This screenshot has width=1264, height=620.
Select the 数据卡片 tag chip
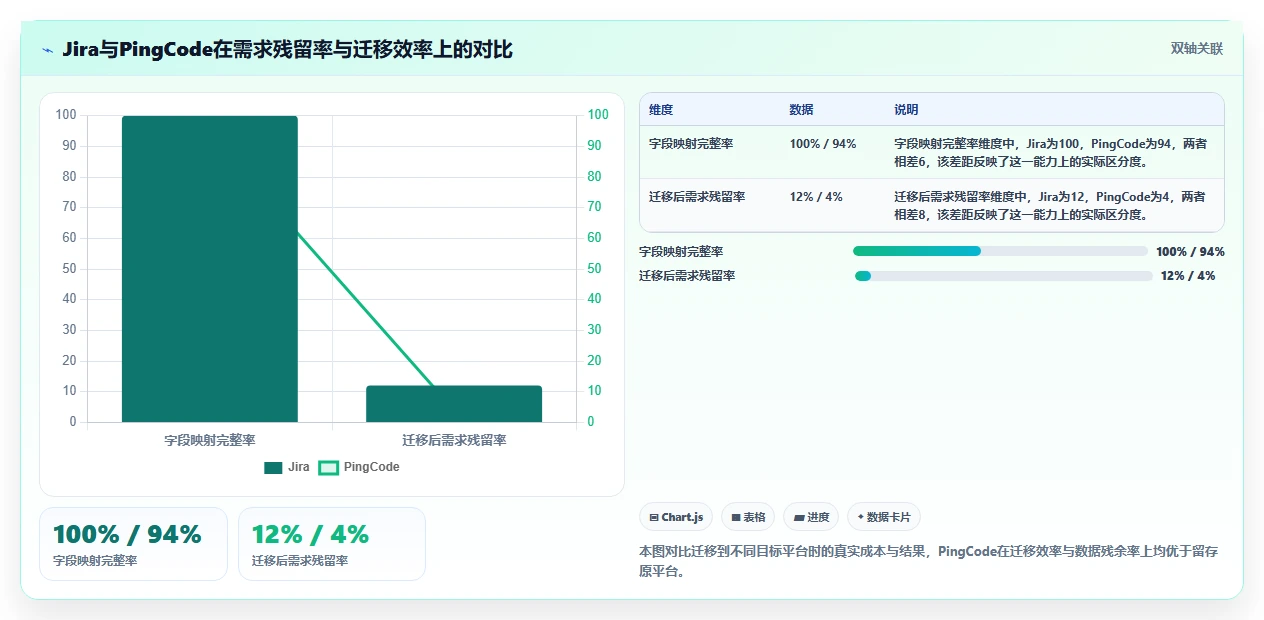[884, 517]
